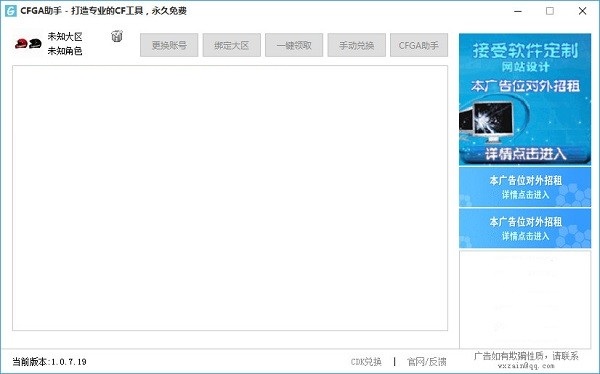Open the CDK兑换 link
This screenshot has width=600, height=374.
(x=366, y=362)
